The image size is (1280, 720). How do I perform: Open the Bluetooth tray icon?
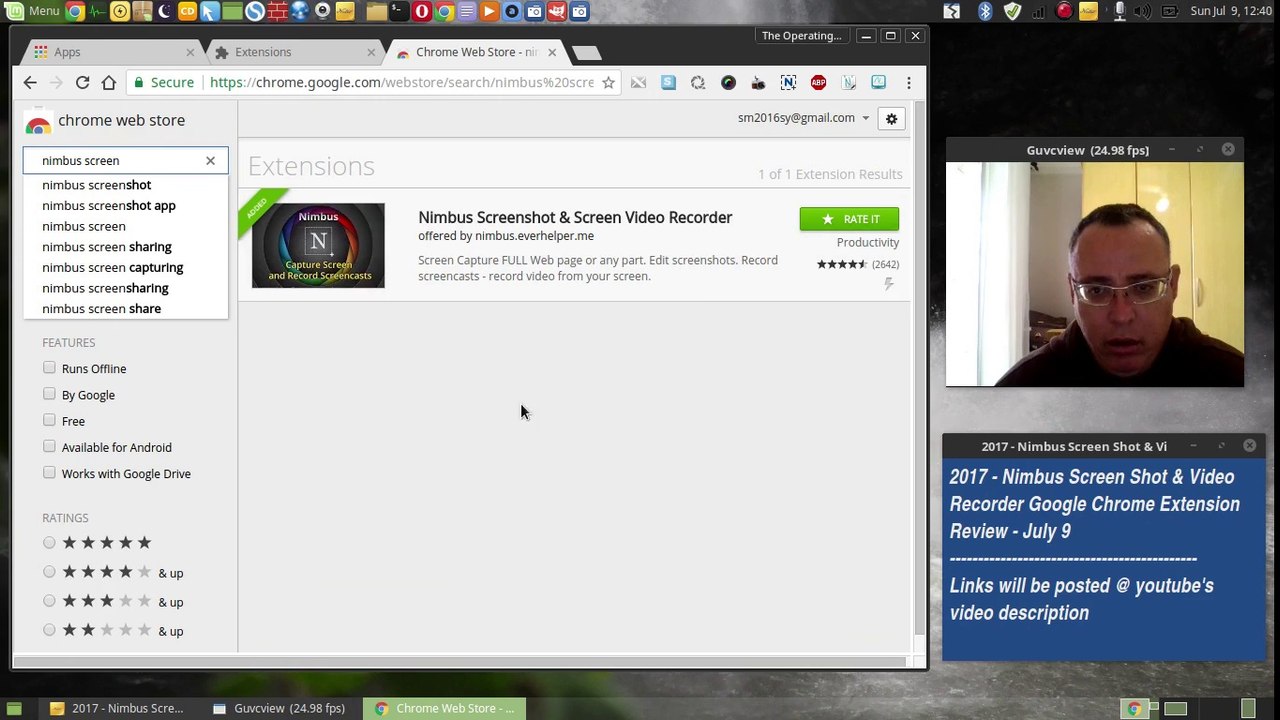[985, 12]
